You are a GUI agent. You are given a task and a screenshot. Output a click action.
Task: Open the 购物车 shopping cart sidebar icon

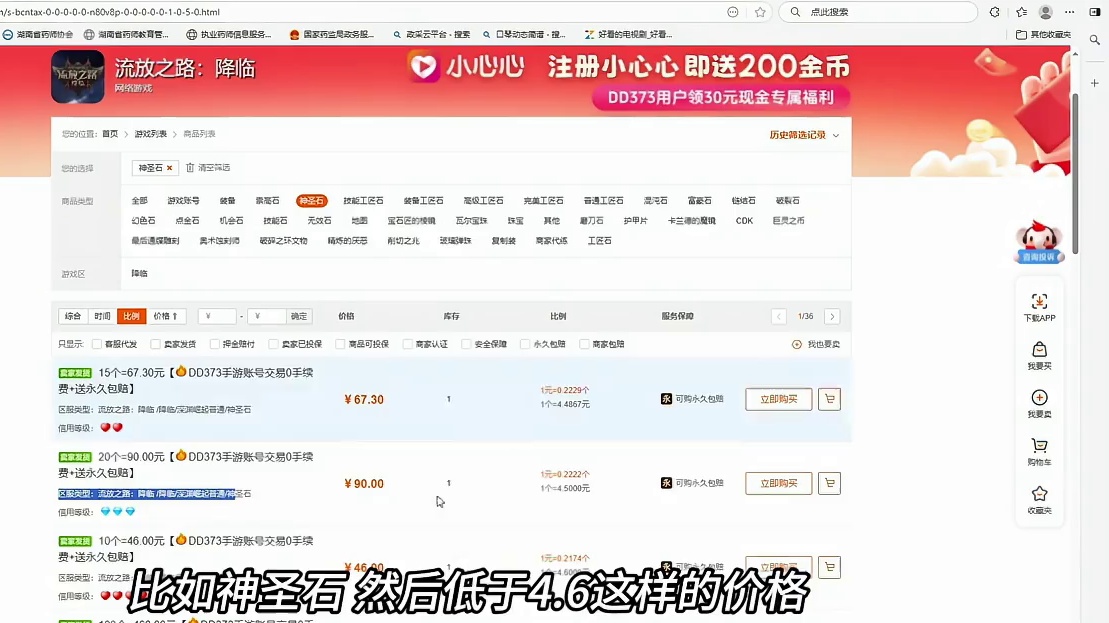coord(1040,450)
